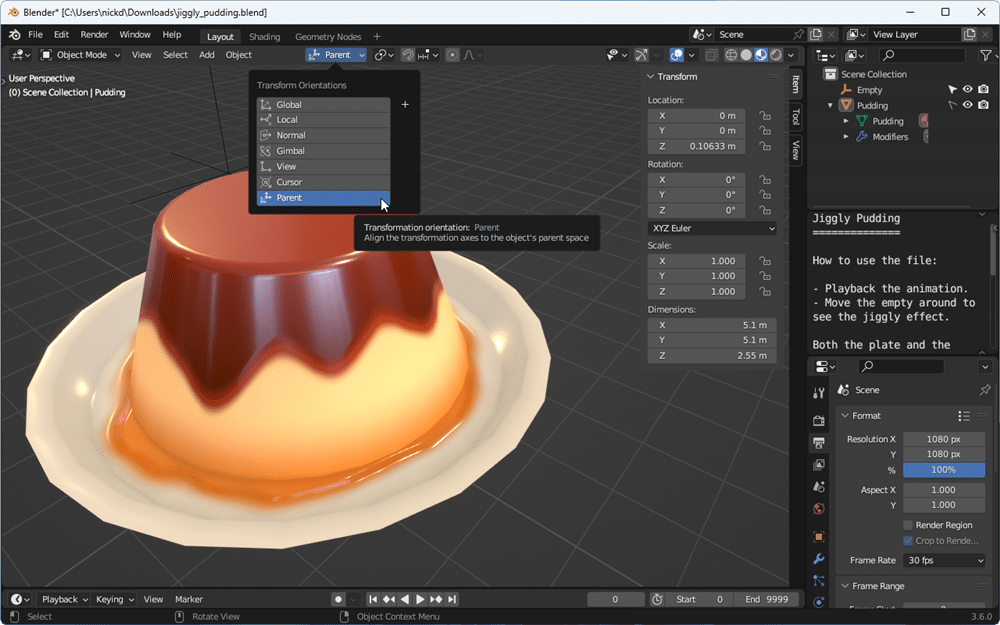Hide the Empty object with its eye toggle
Screen dimensions: 1000x625
pos(967,89)
